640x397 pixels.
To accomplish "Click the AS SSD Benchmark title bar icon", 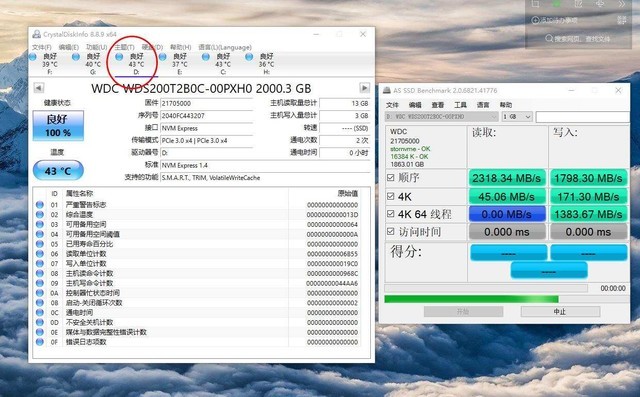I will point(386,91).
